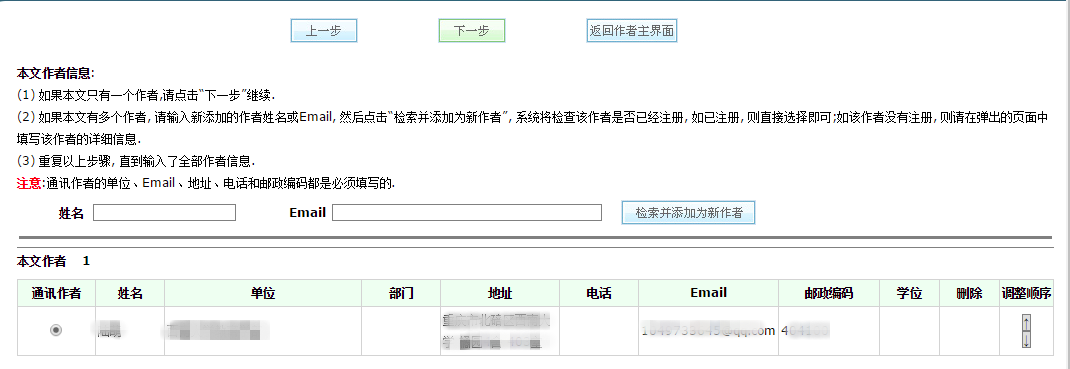The image size is (1070, 369).
Task: Click the 电话 column header
Action: click(x=599, y=293)
